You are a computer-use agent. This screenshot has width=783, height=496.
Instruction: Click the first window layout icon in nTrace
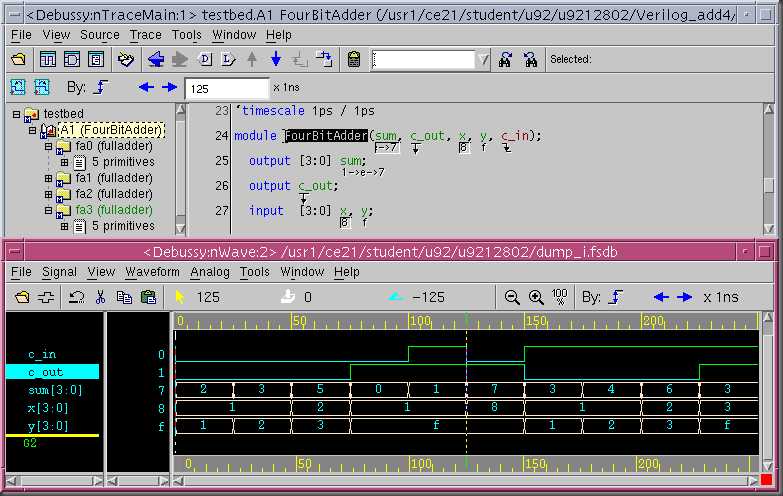tap(47, 59)
